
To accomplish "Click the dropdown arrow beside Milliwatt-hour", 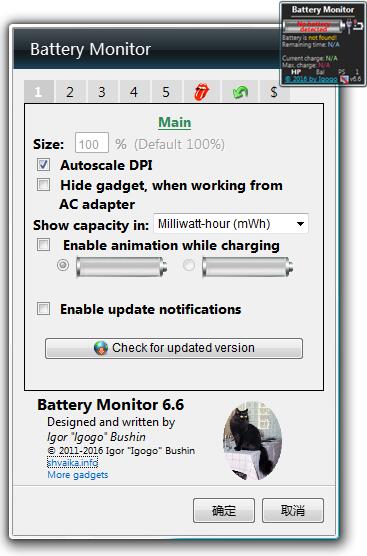I will click(300, 224).
